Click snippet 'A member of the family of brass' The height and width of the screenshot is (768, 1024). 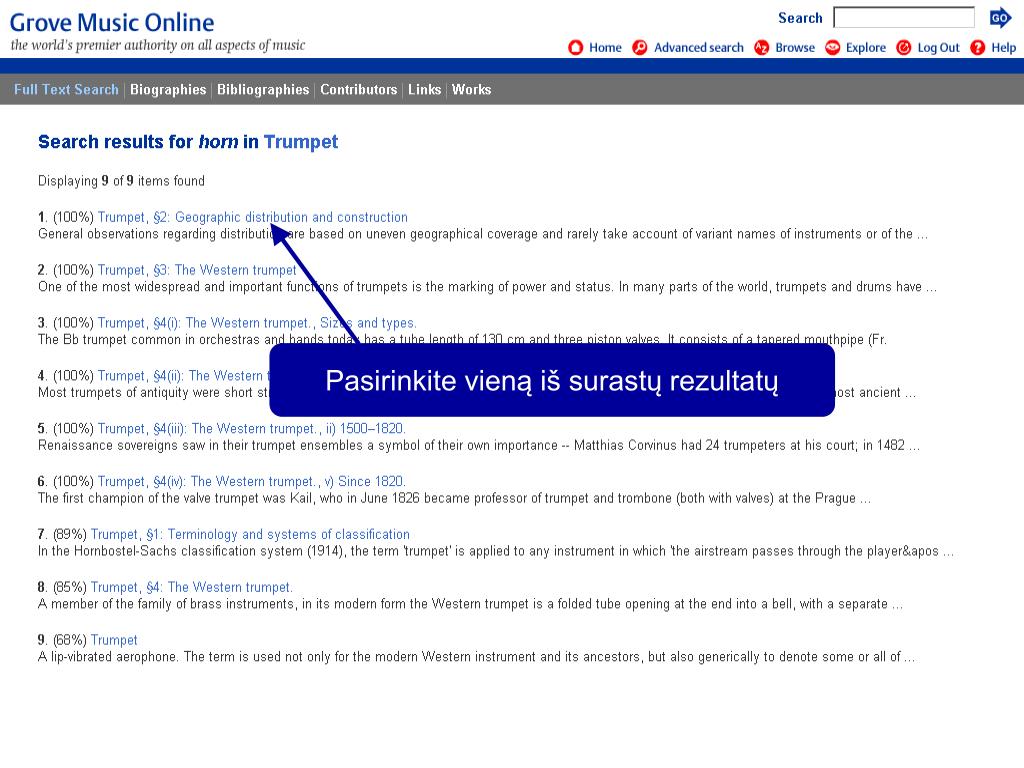[x=470, y=604]
